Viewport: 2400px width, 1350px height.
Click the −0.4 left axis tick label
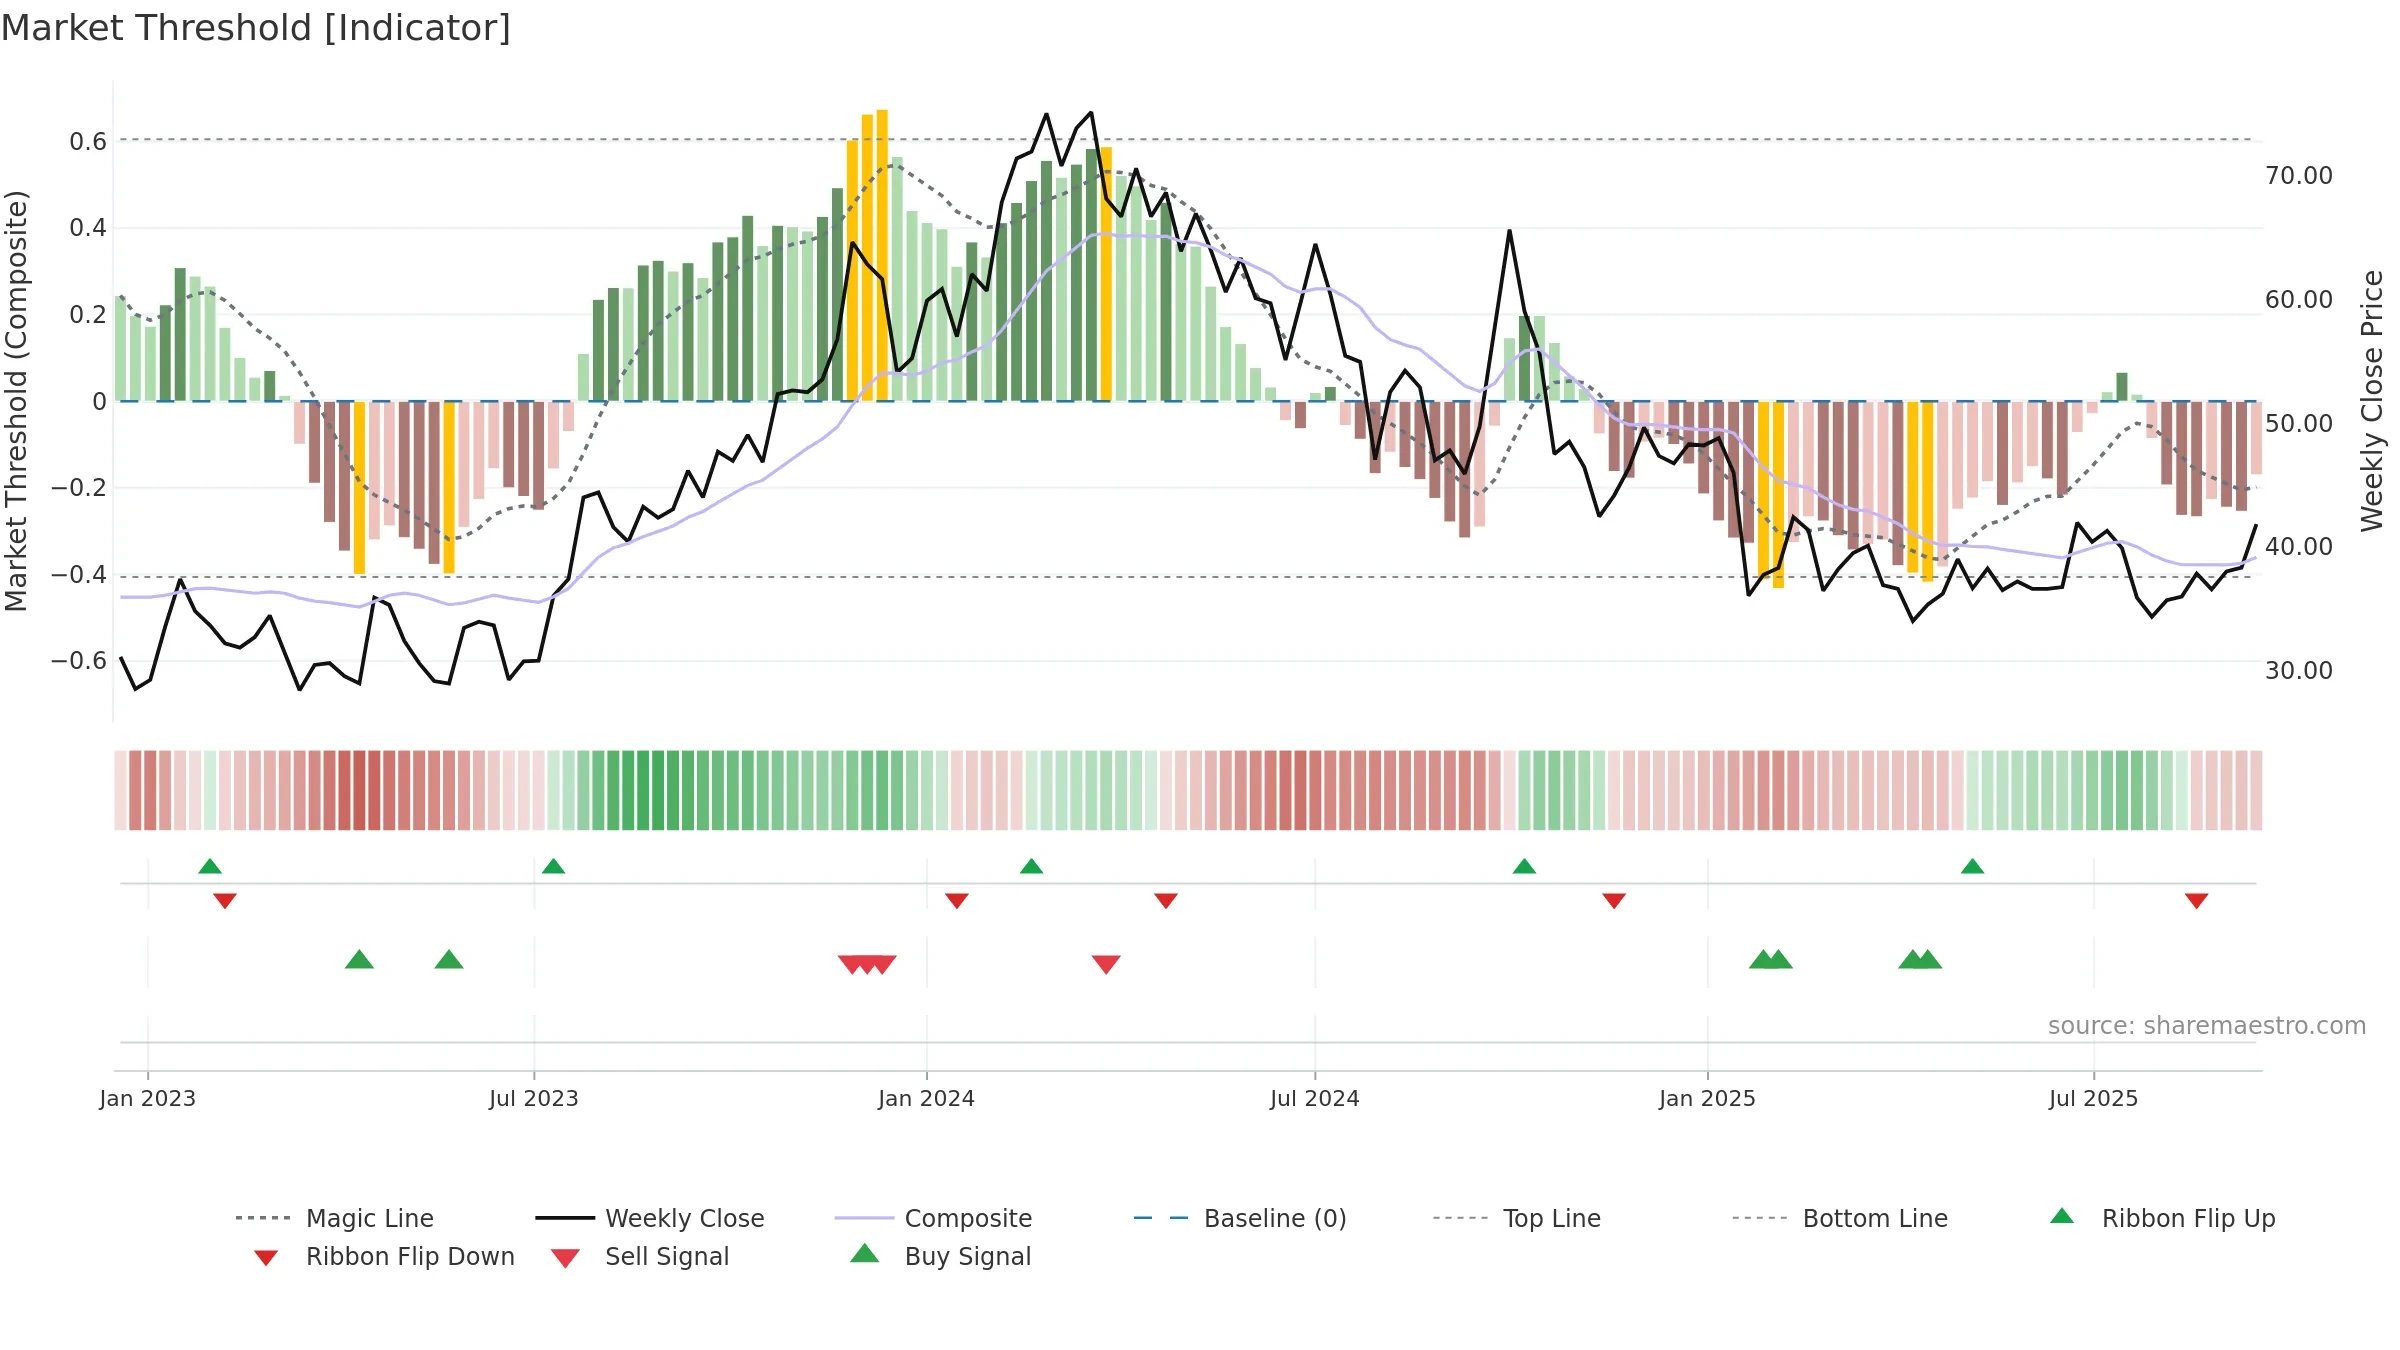79,575
